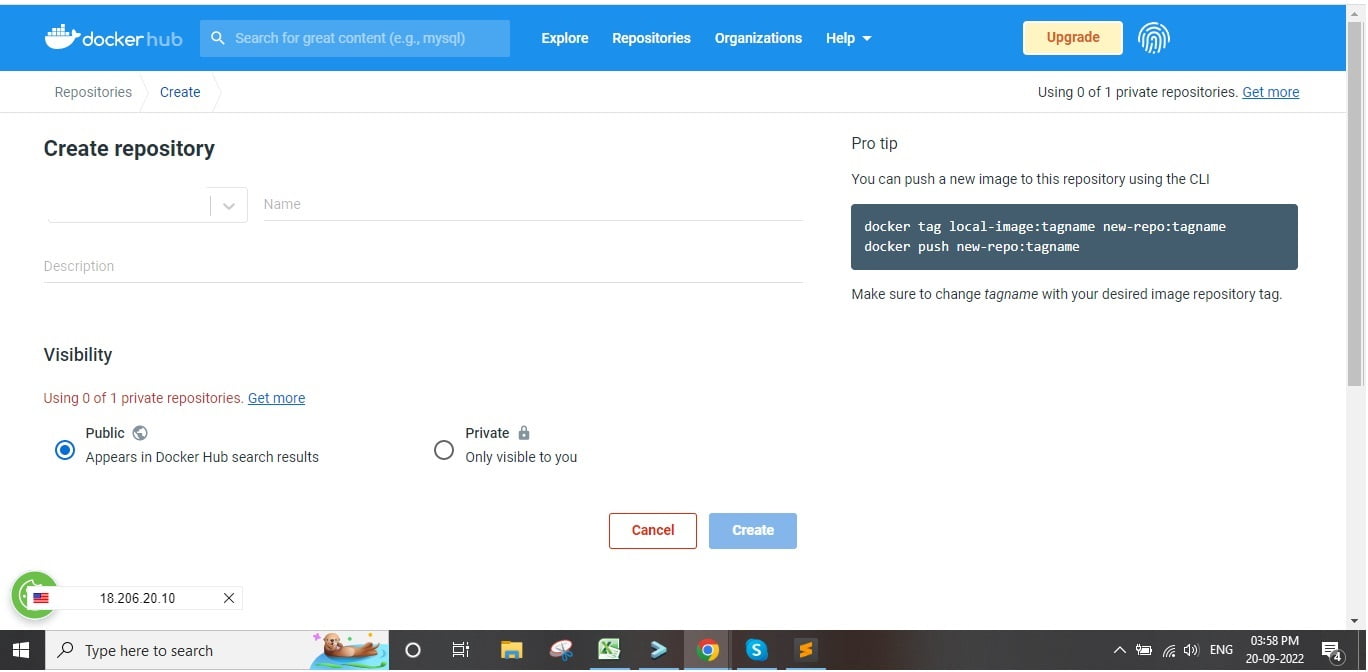Open the Wi-Fi network tray icon
The height and width of the screenshot is (672, 1368).
(x=1168, y=650)
